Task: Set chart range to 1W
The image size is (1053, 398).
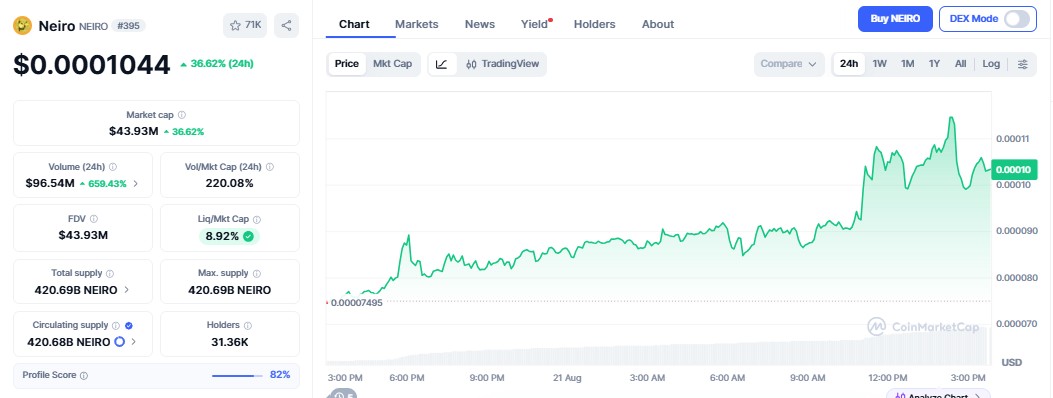Action: pos(880,64)
